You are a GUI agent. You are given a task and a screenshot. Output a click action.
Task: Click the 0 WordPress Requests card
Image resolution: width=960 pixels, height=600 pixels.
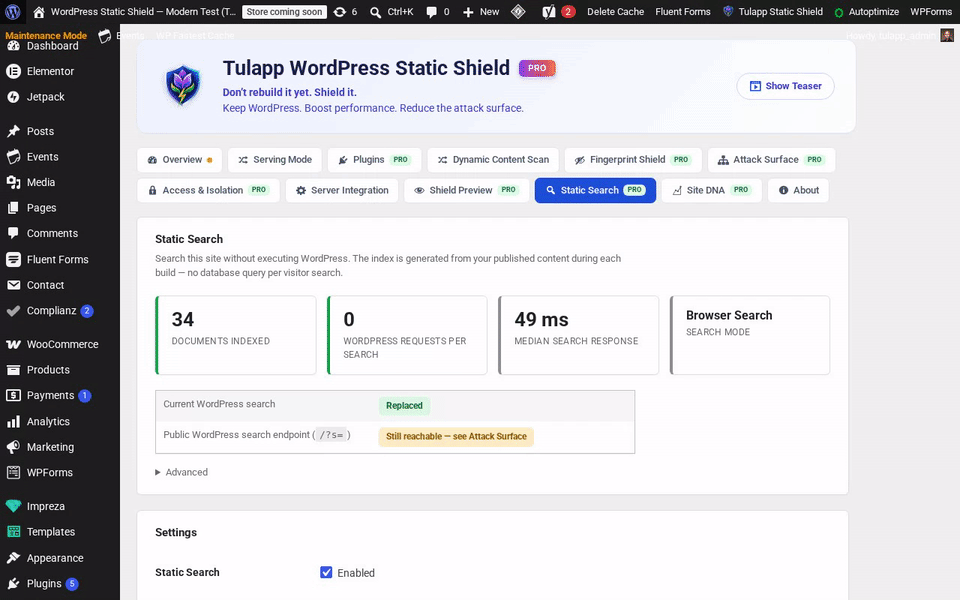click(407, 335)
